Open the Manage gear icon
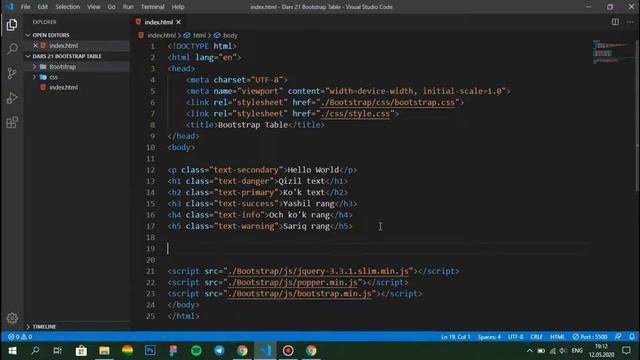The height and width of the screenshot is (360, 640). coord(12,318)
